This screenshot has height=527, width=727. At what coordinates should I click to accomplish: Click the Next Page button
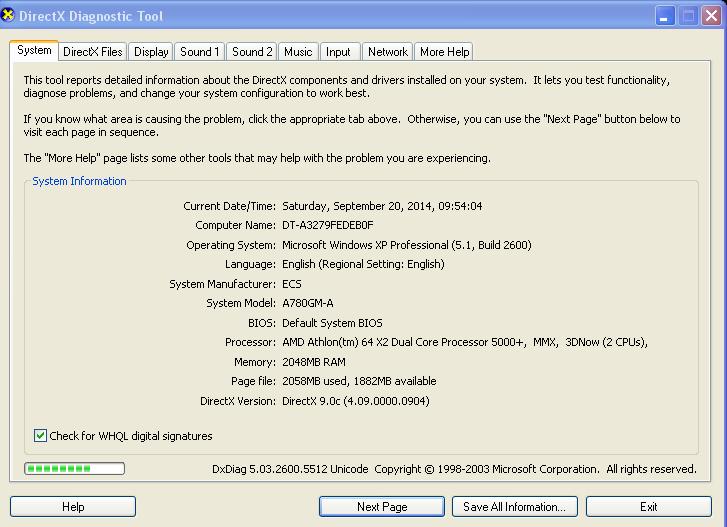click(382, 507)
